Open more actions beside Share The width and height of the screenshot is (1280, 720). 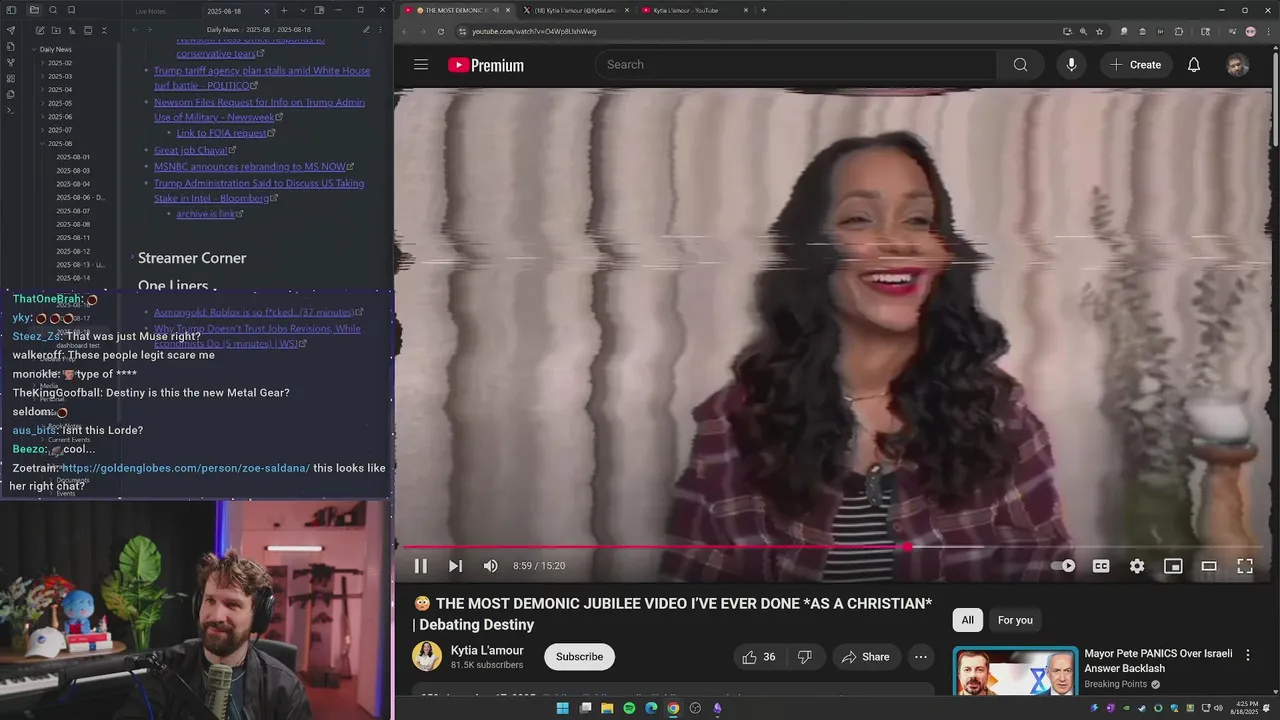point(921,657)
